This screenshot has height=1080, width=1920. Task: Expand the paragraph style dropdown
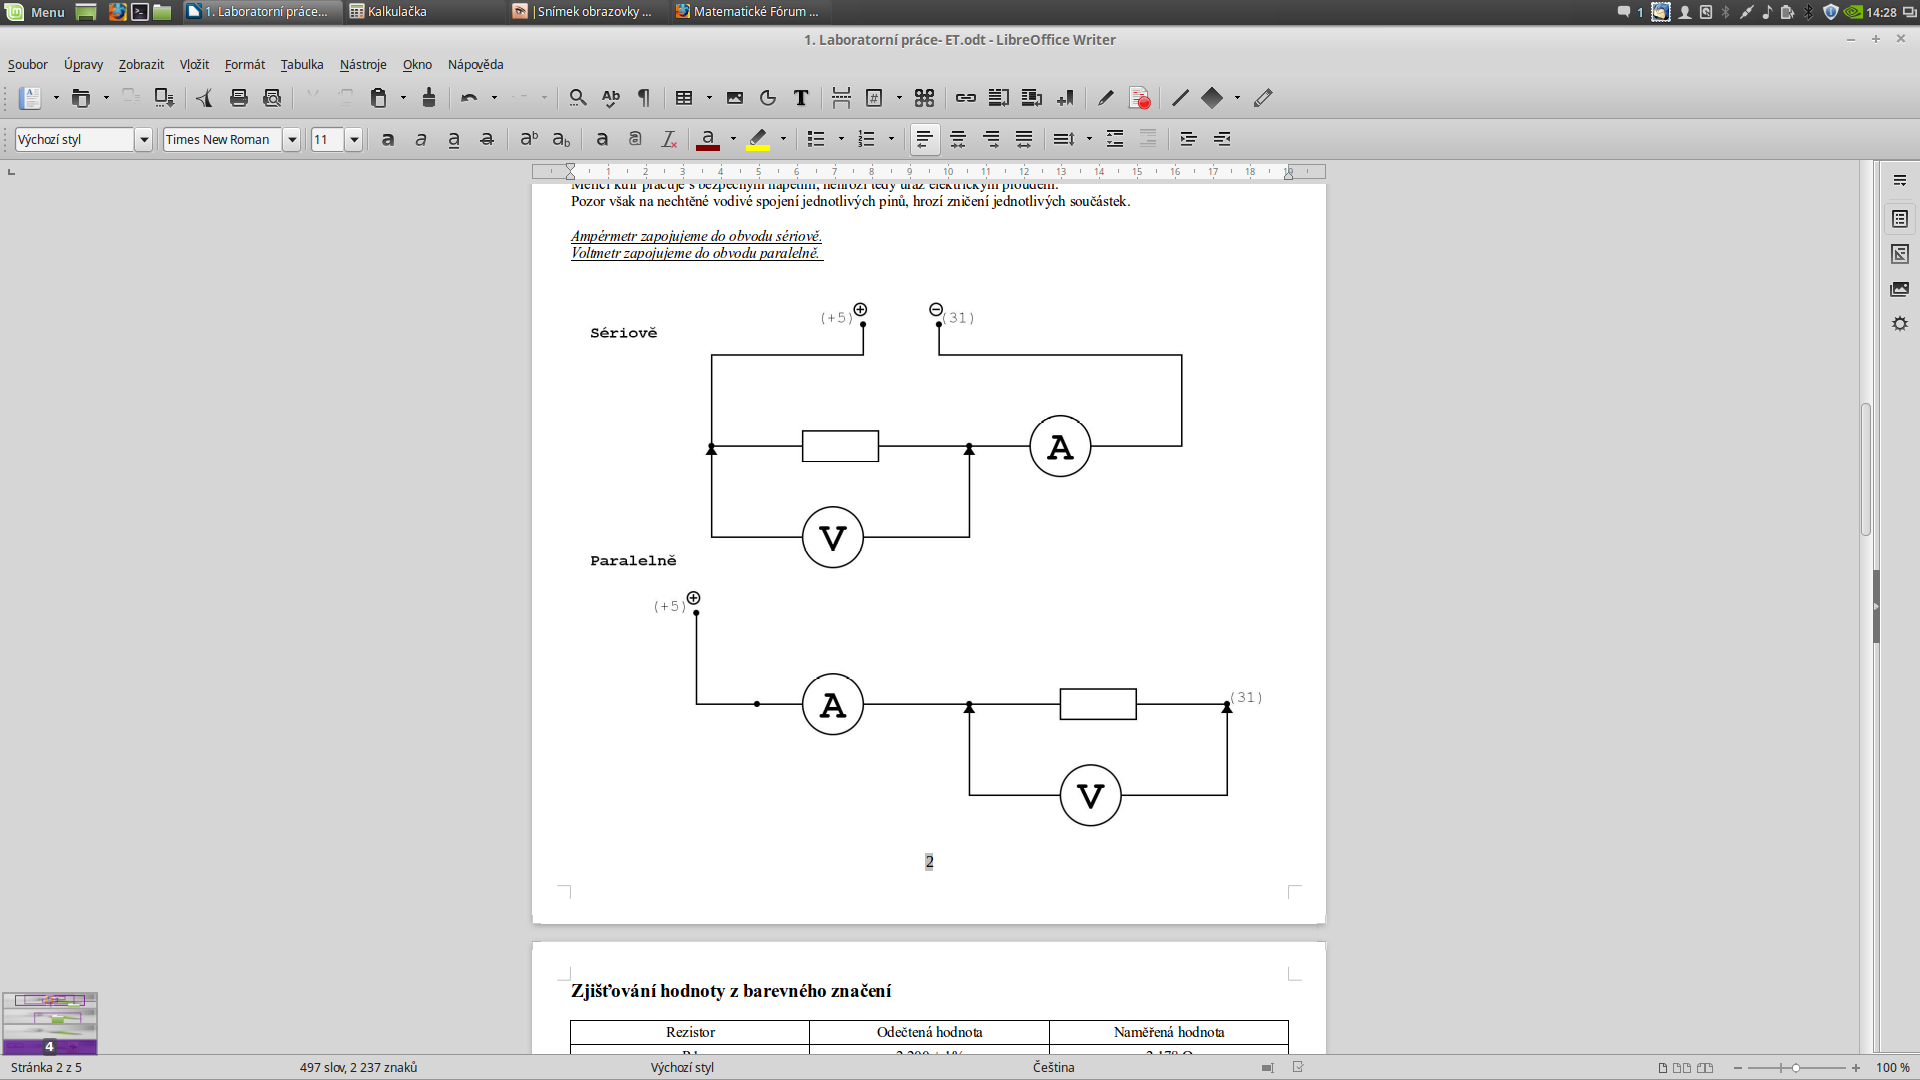click(143, 139)
